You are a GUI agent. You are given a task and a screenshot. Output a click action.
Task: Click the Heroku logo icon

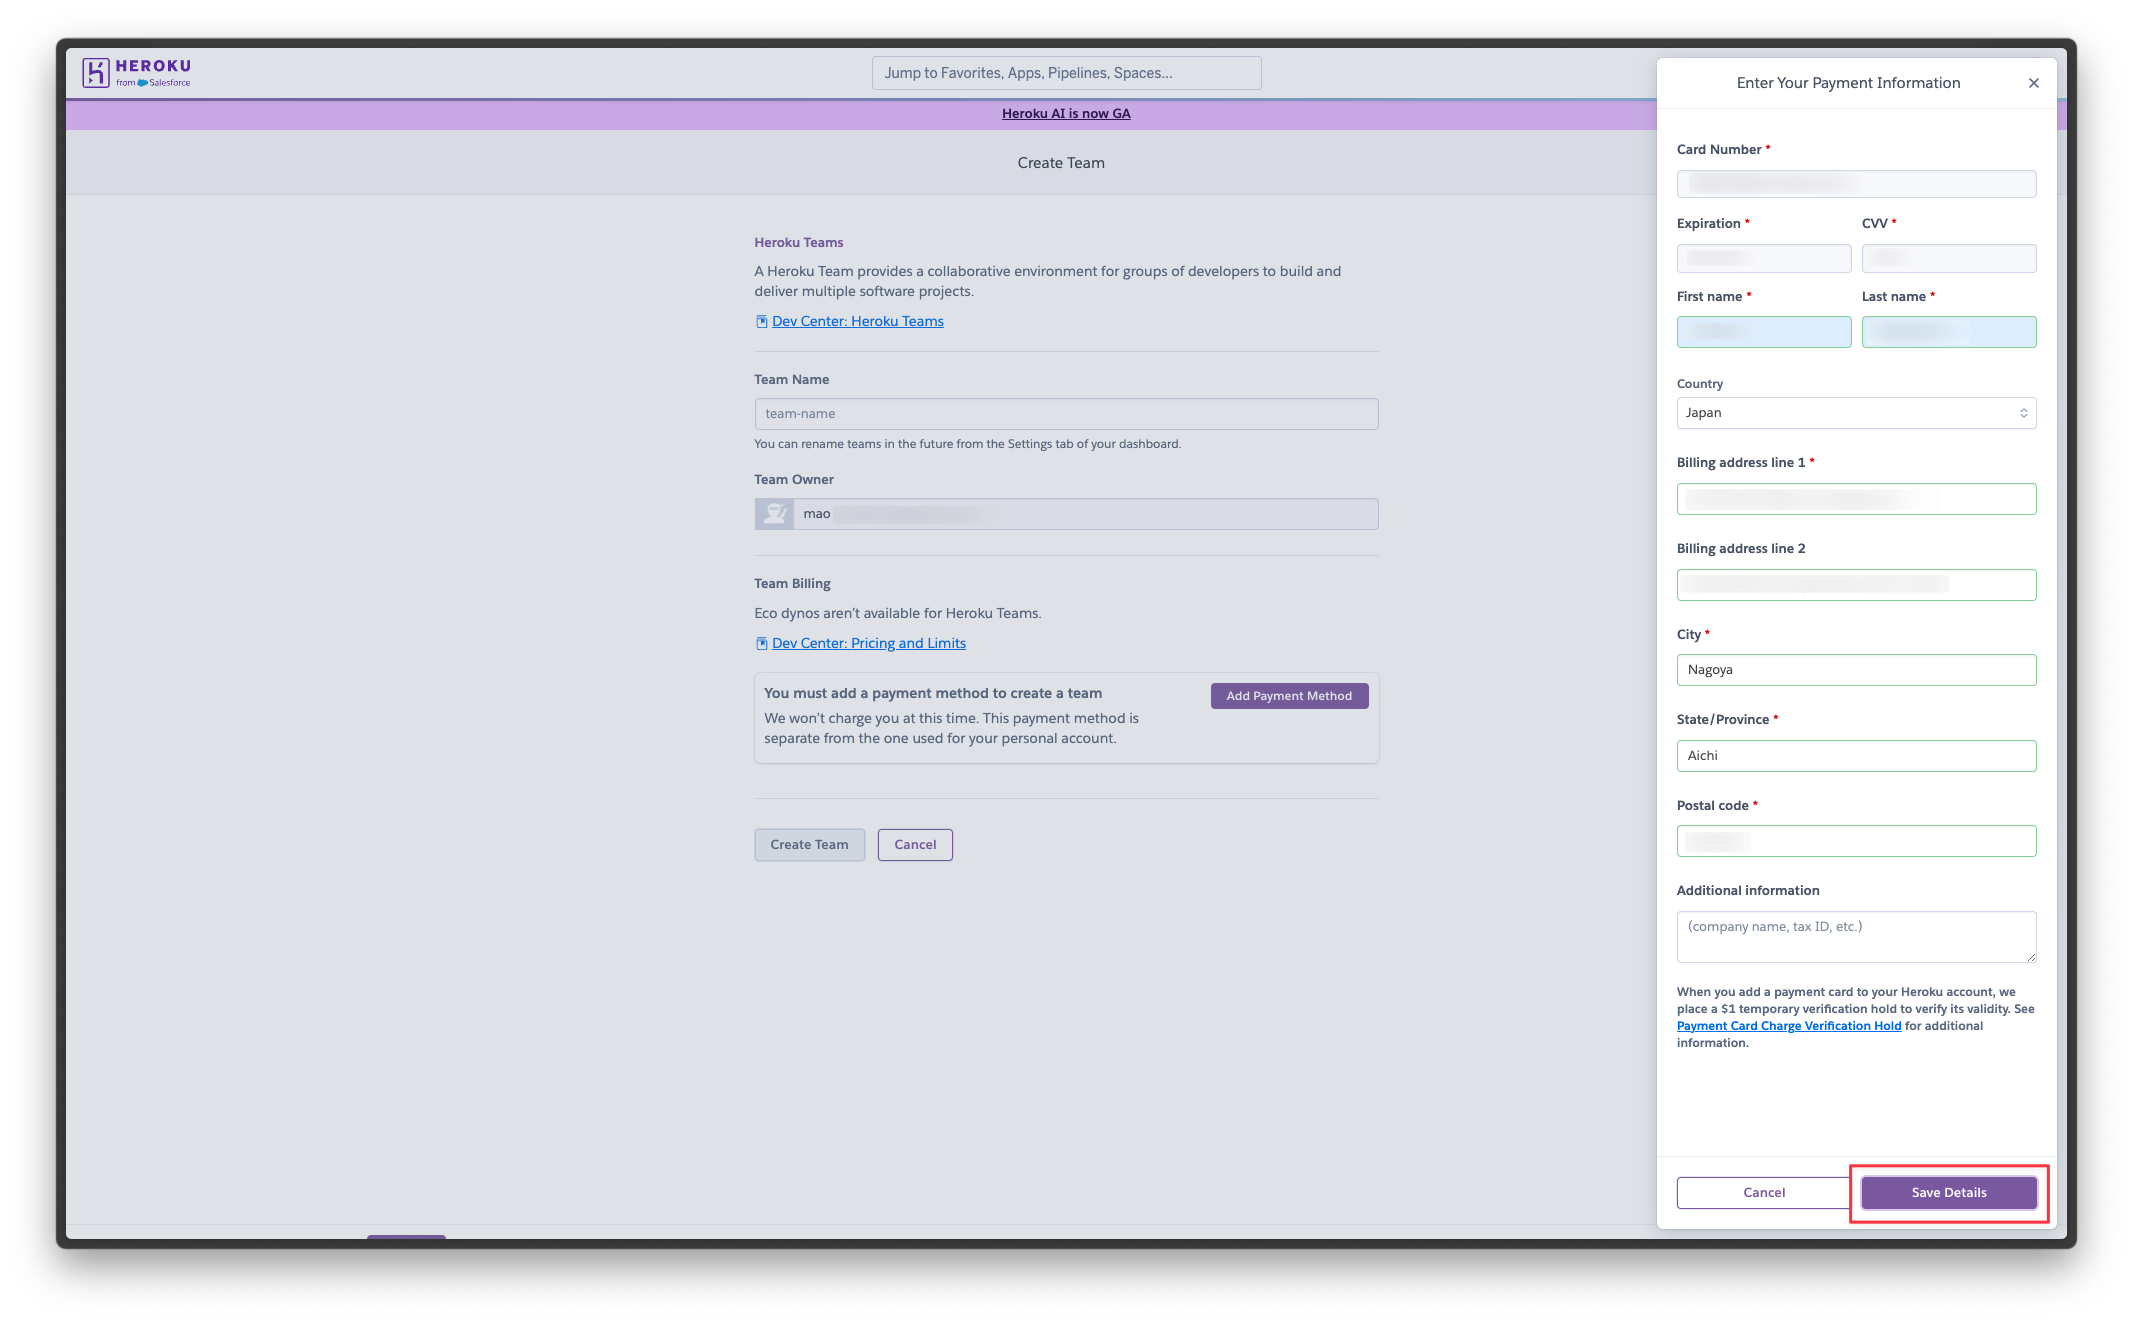pyautogui.click(x=96, y=73)
